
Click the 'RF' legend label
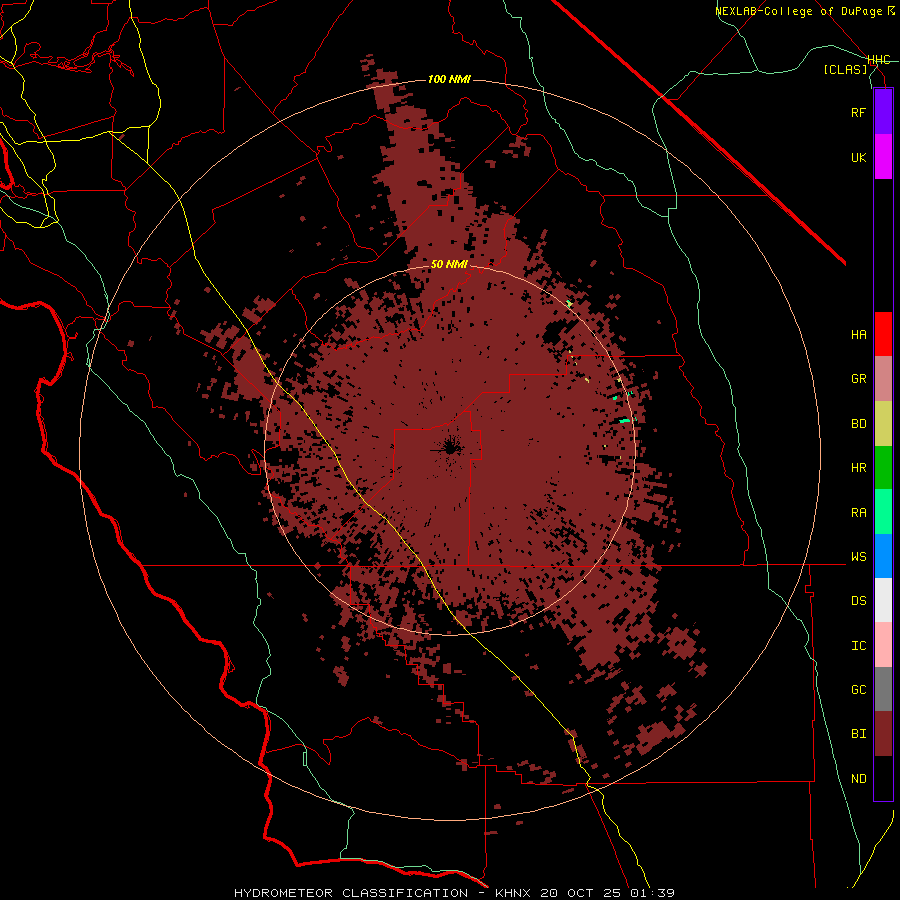click(859, 112)
